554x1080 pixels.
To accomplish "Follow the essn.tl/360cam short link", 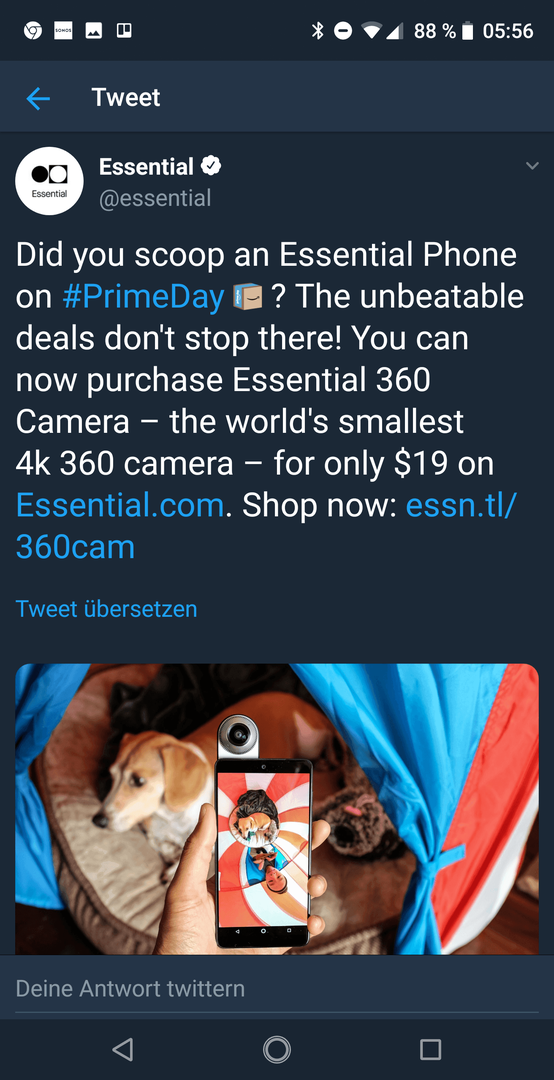I will click(x=266, y=526).
